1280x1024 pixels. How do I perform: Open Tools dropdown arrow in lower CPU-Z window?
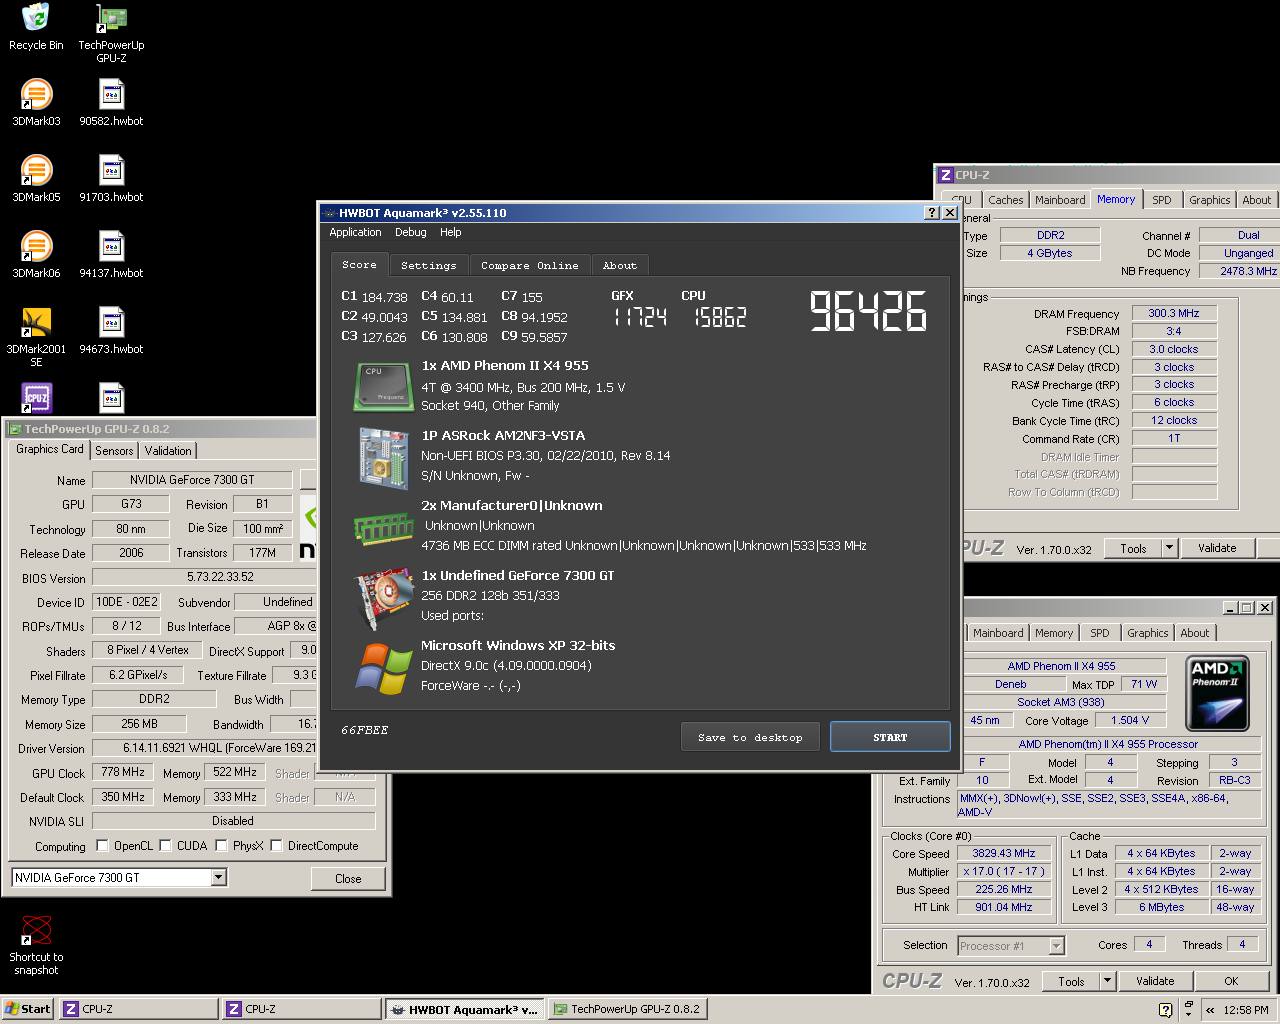coord(1107,981)
